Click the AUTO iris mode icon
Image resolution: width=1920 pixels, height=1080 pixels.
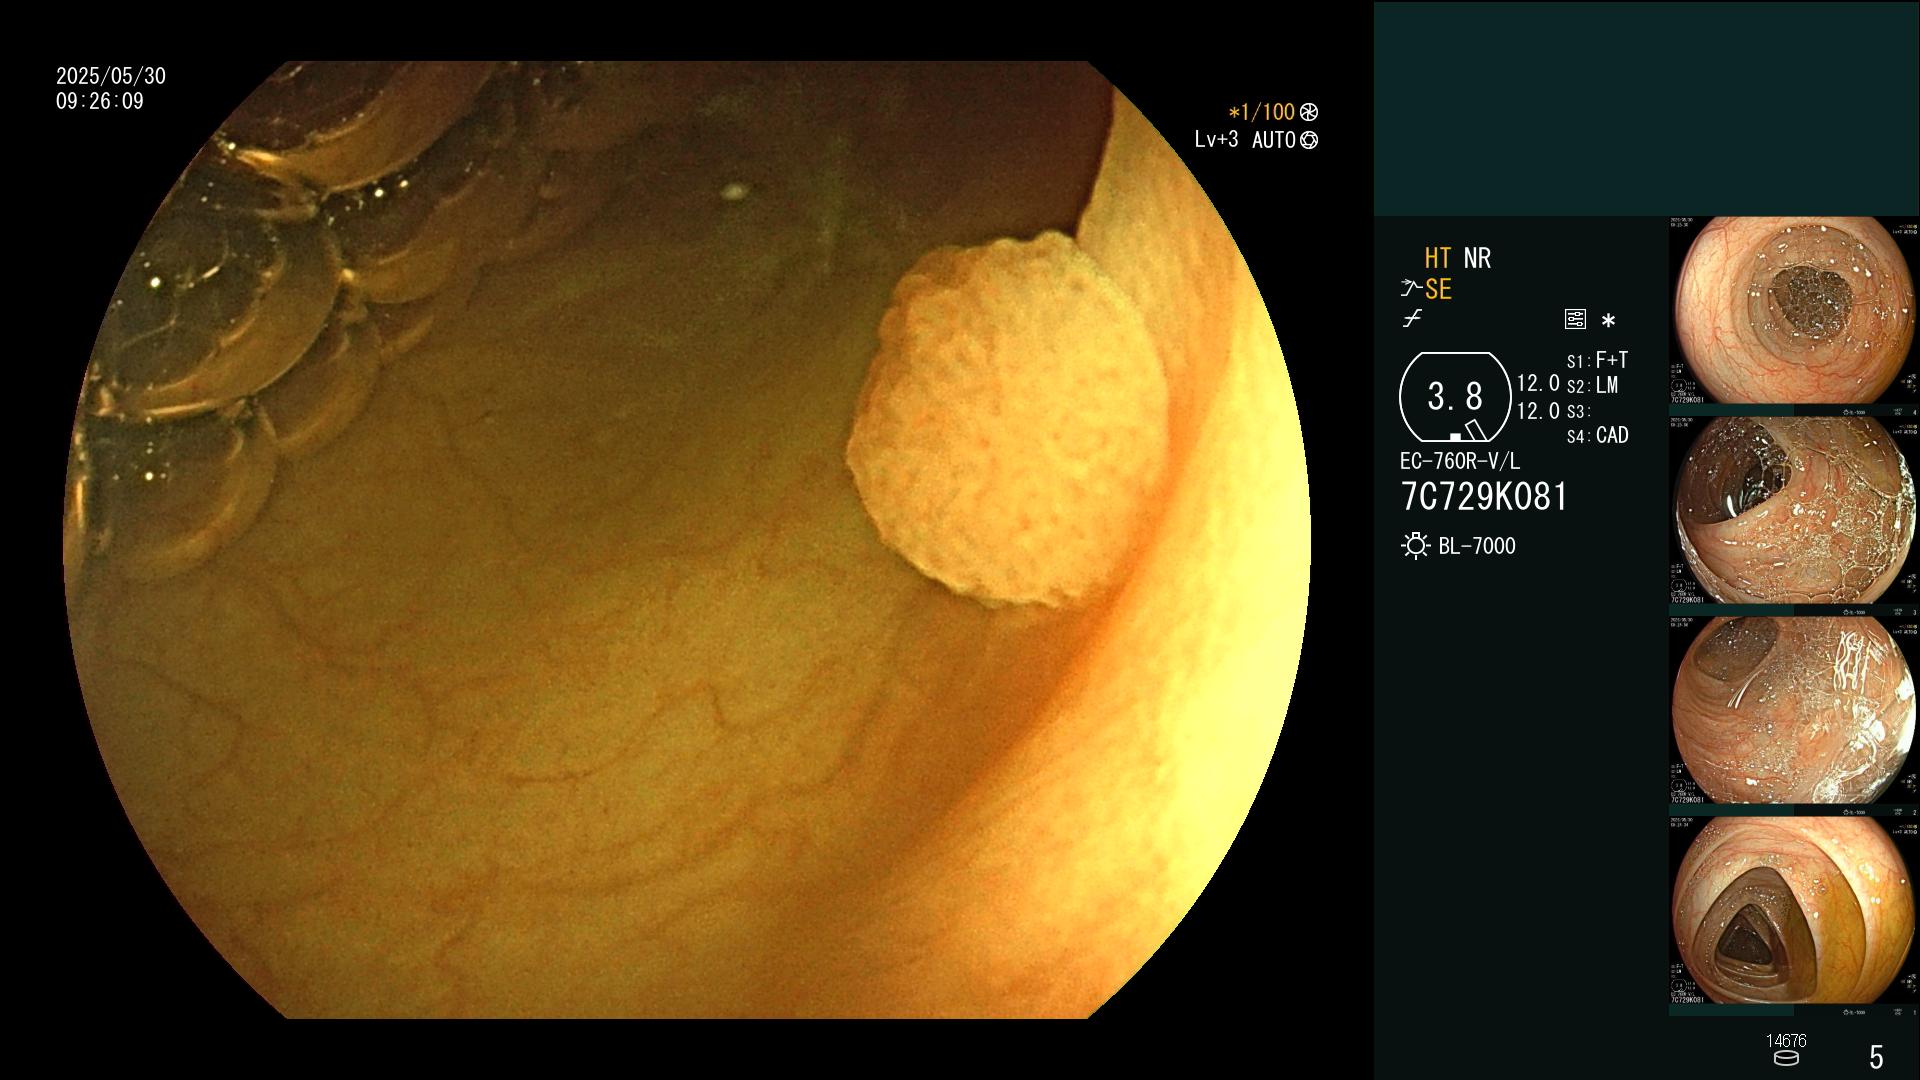(1309, 140)
